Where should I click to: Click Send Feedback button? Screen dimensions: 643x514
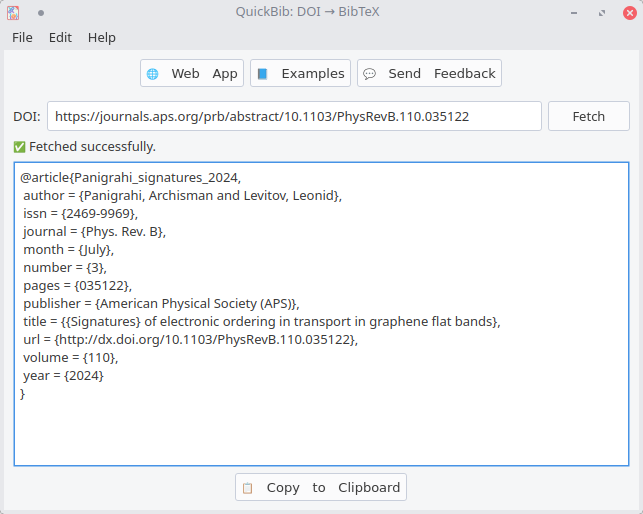[429, 73]
